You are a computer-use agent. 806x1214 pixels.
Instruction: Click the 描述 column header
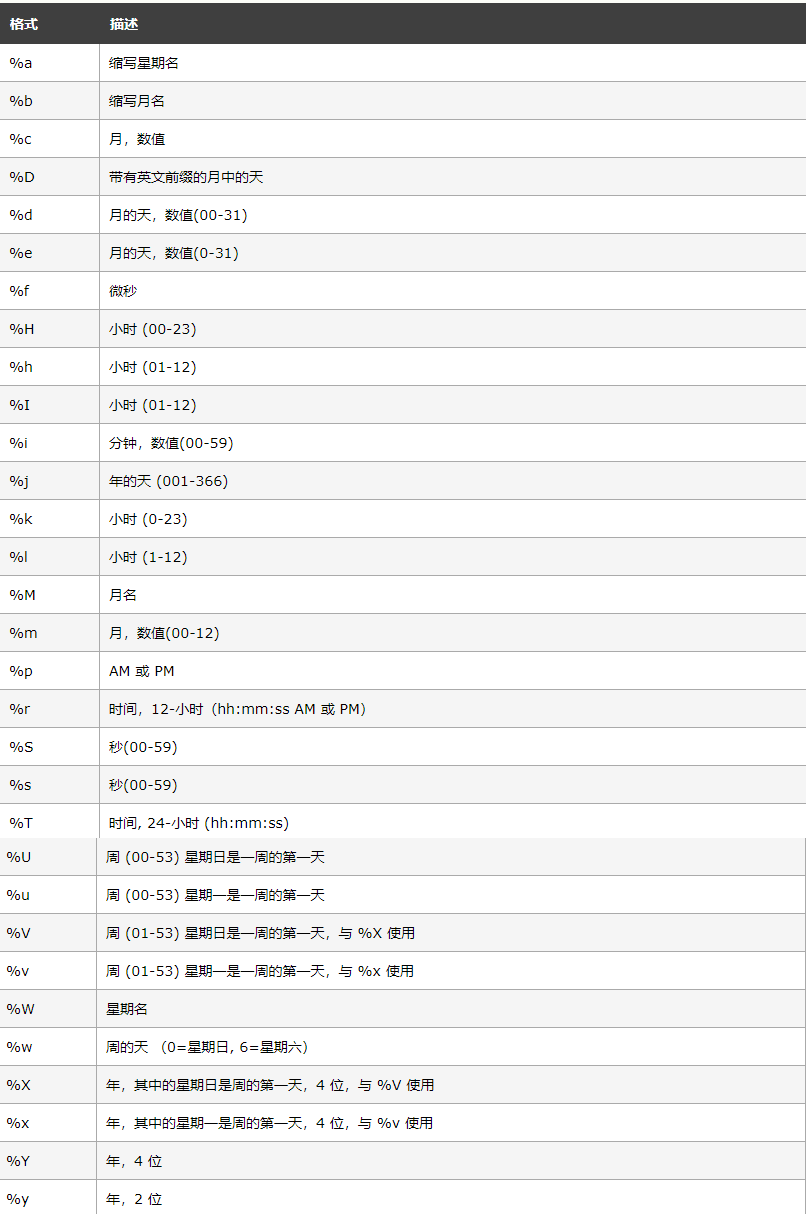coord(124,23)
